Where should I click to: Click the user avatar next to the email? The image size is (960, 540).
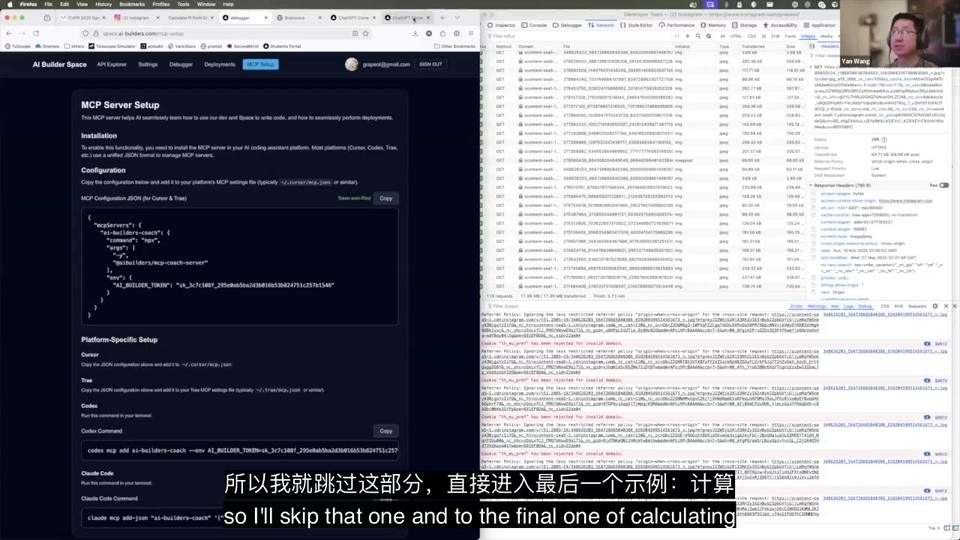pyautogui.click(x=351, y=64)
